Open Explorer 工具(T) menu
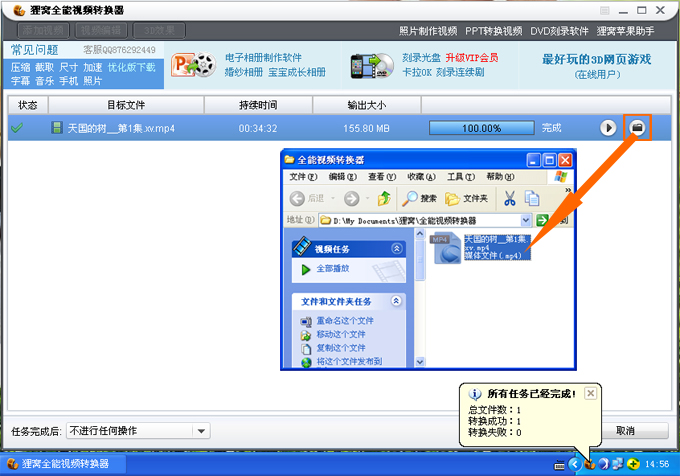Image resolution: width=680 pixels, height=476 pixels. pyautogui.click(x=461, y=176)
